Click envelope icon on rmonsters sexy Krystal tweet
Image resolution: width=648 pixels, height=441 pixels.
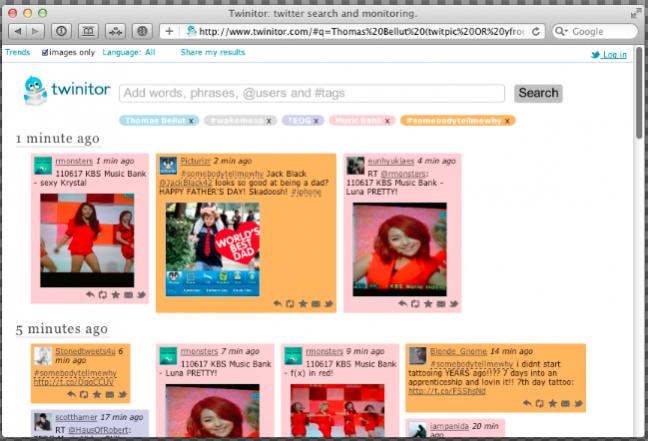coord(129,295)
